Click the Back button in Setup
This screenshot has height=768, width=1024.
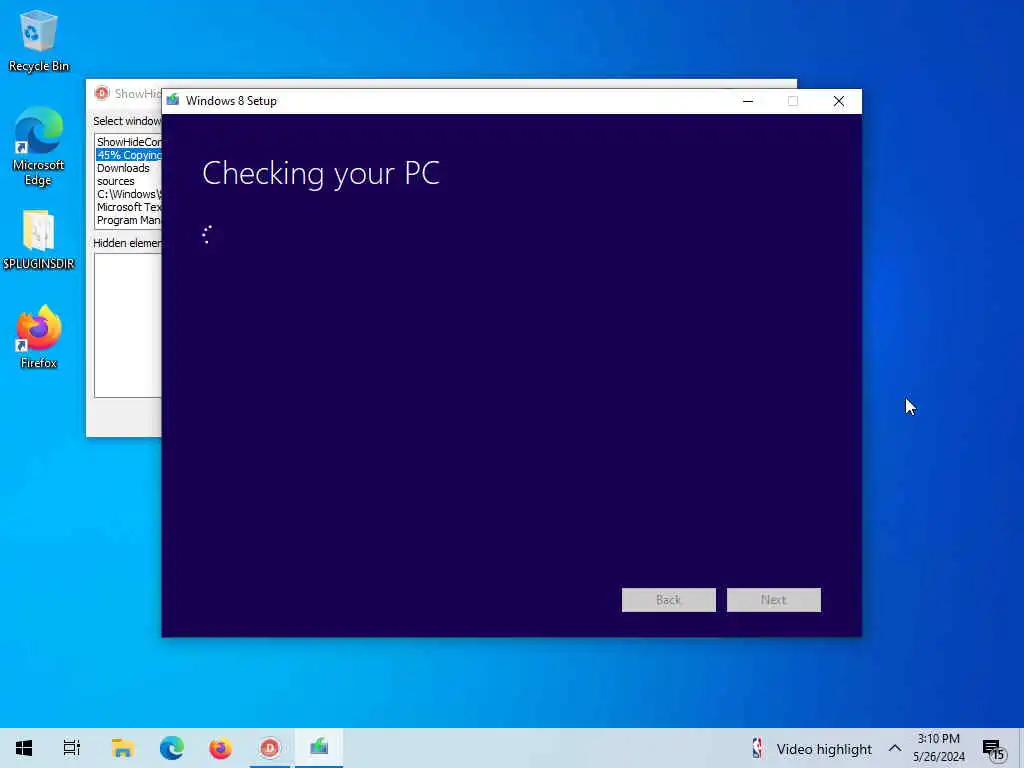668,600
